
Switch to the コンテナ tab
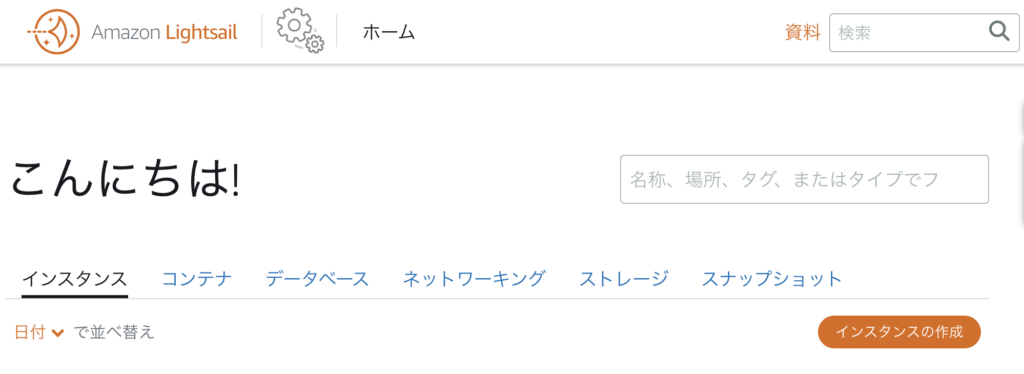point(197,279)
